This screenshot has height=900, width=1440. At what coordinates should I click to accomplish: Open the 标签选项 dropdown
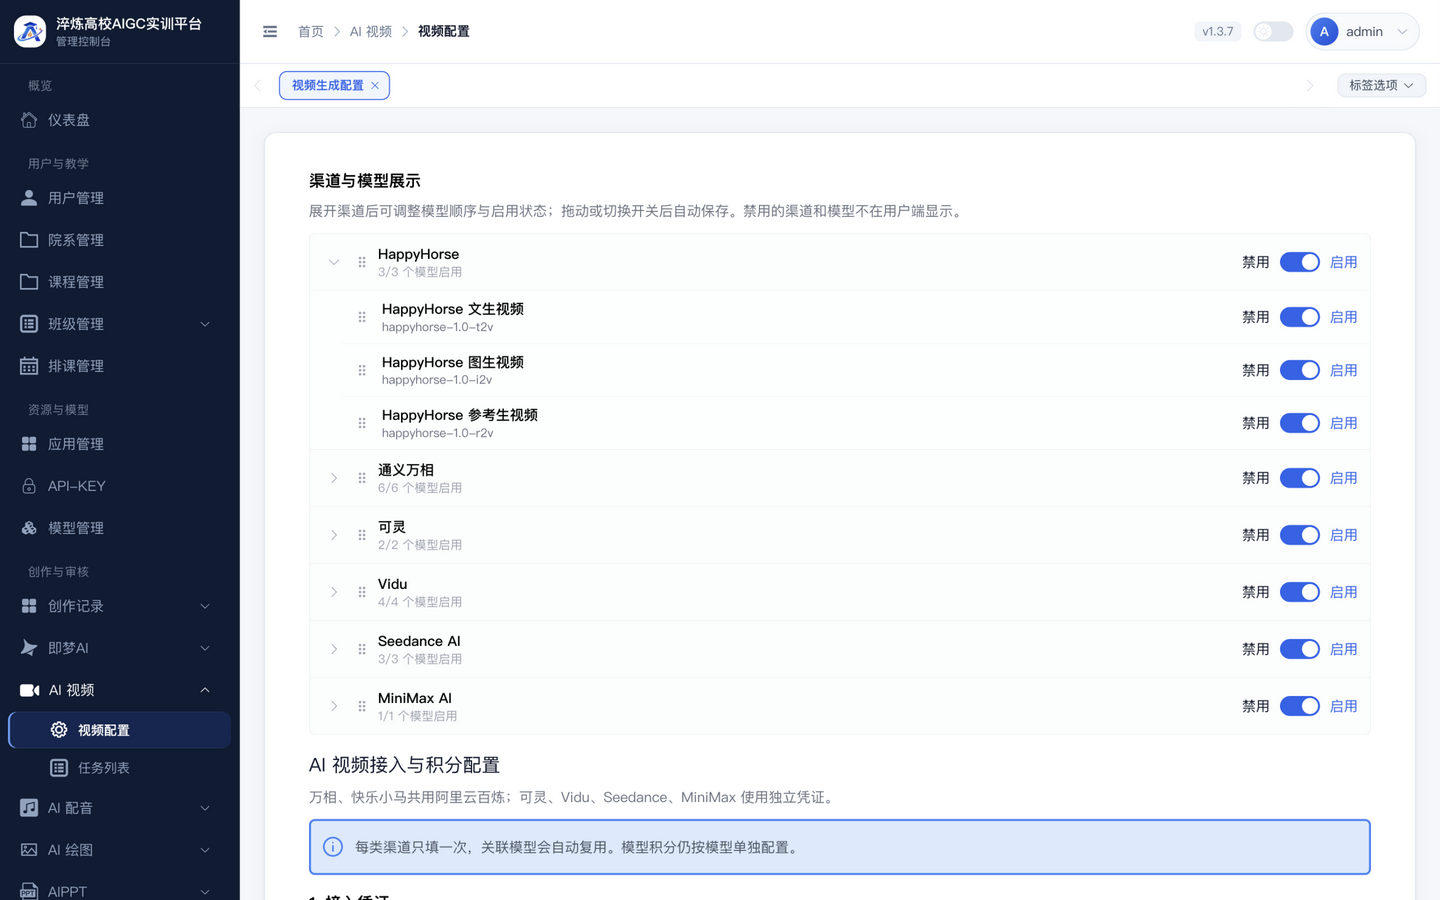[x=1381, y=86]
